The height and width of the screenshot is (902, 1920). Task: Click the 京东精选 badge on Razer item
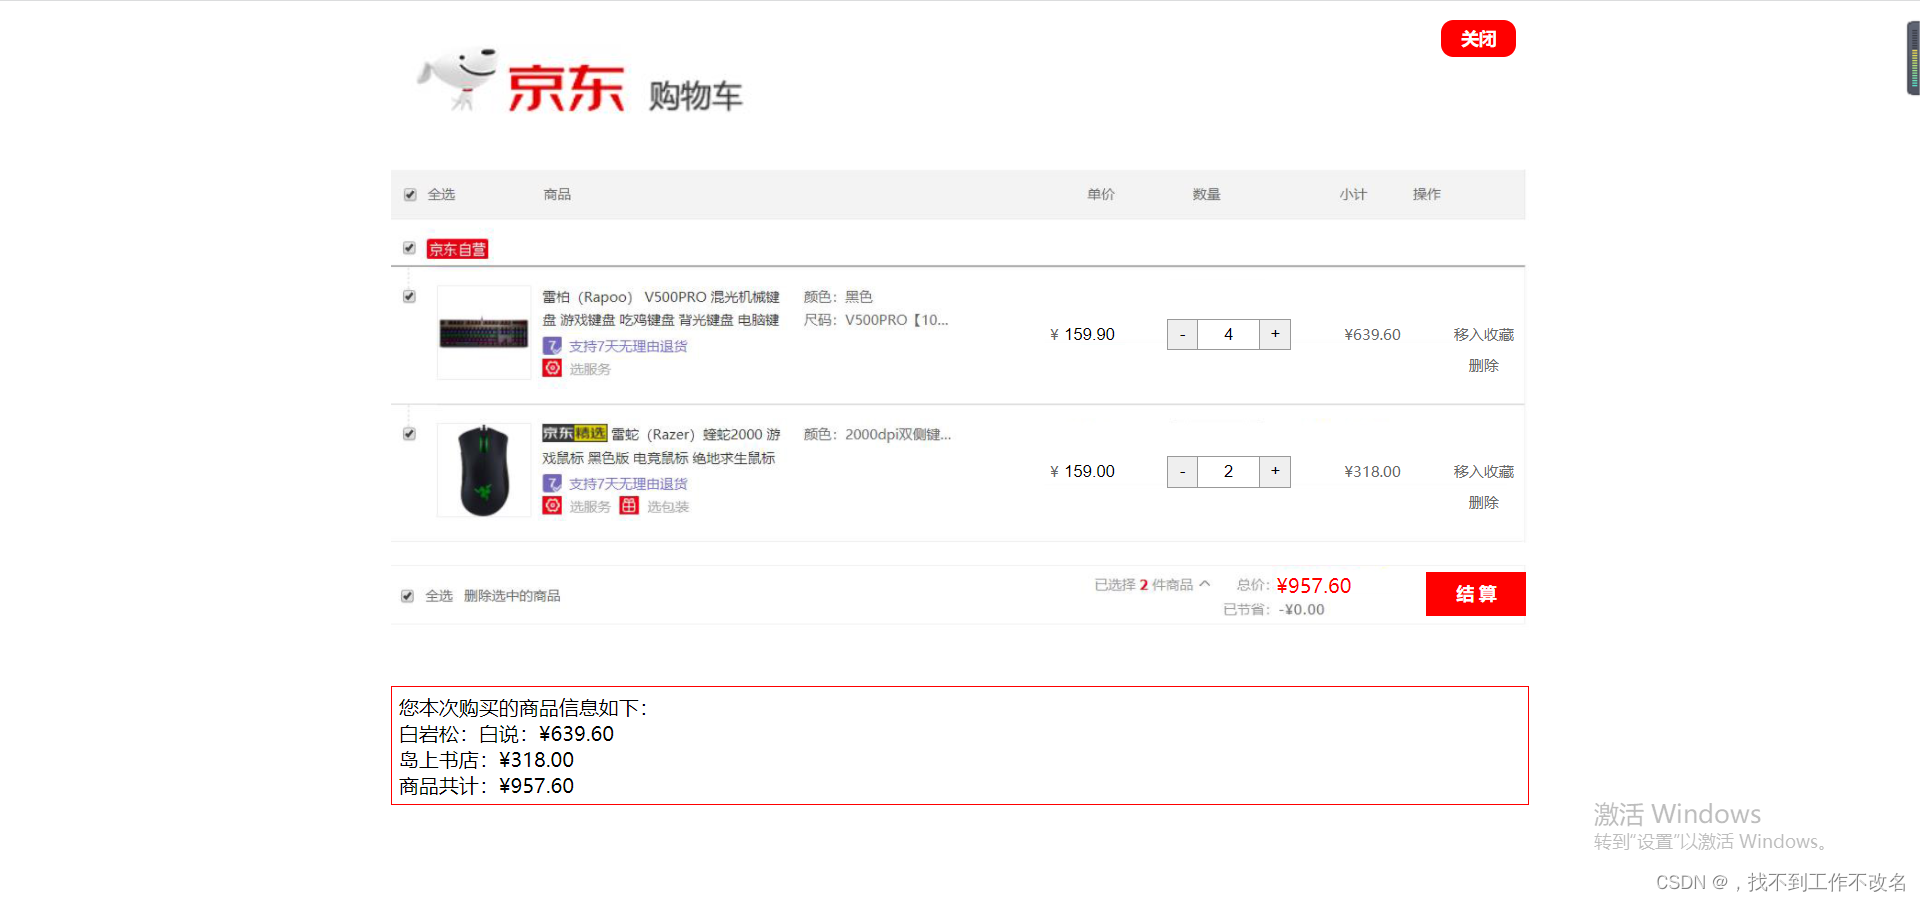coord(575,433)
